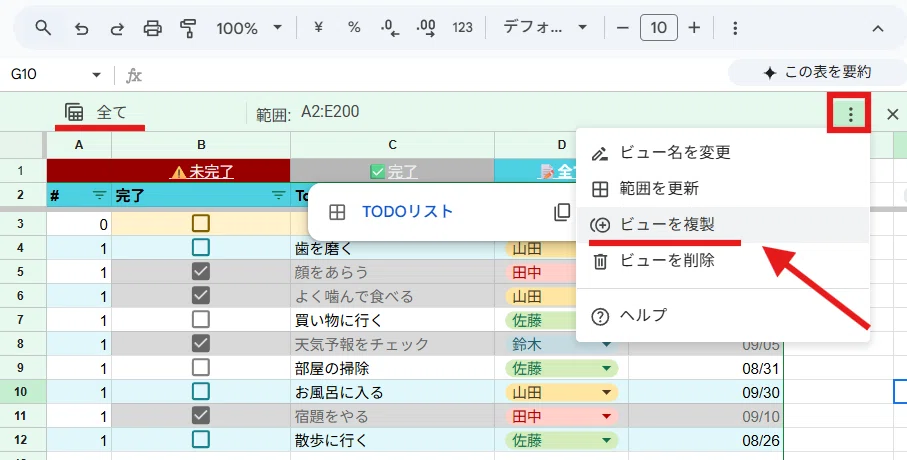Check the checkbox for 'お風呂に入る'
The width and height of the screenshot is (907, 460).
[201, 392]
